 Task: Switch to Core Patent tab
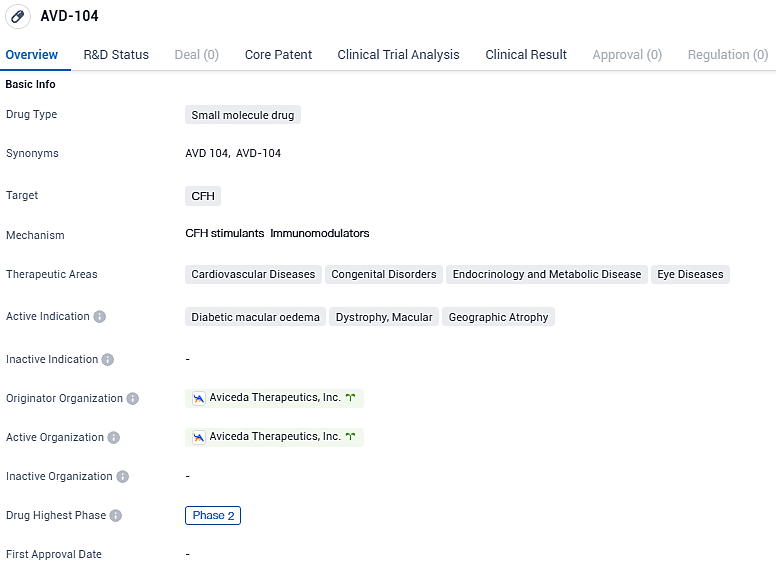[278, 55]
